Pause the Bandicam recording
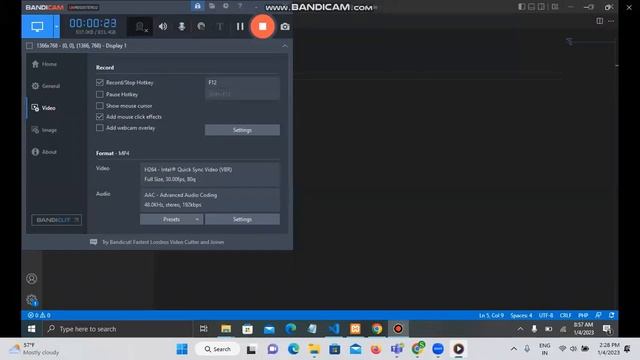 (x=240, y=27)
